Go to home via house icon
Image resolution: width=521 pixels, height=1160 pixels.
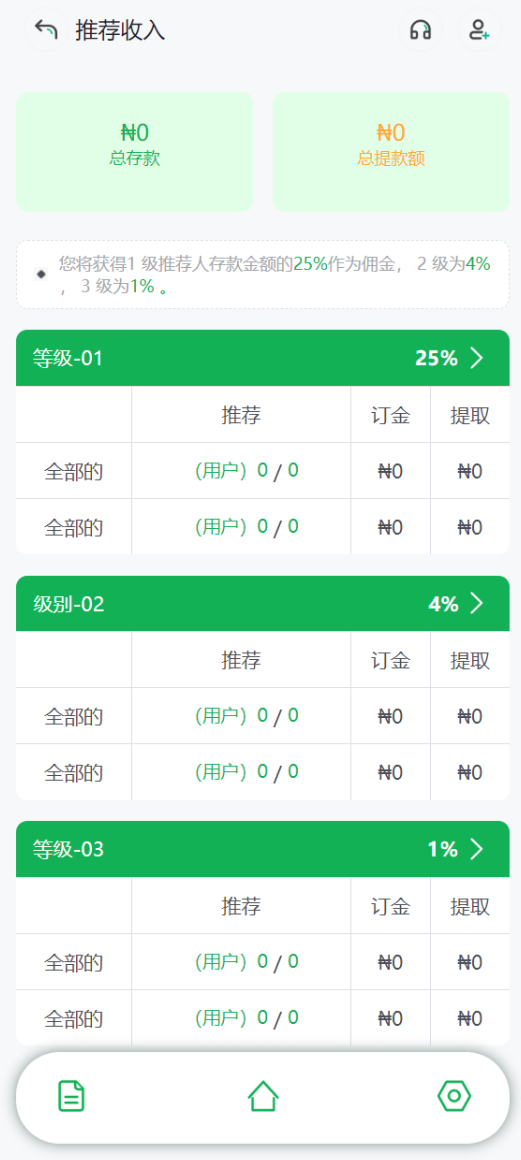point(263,1096)
